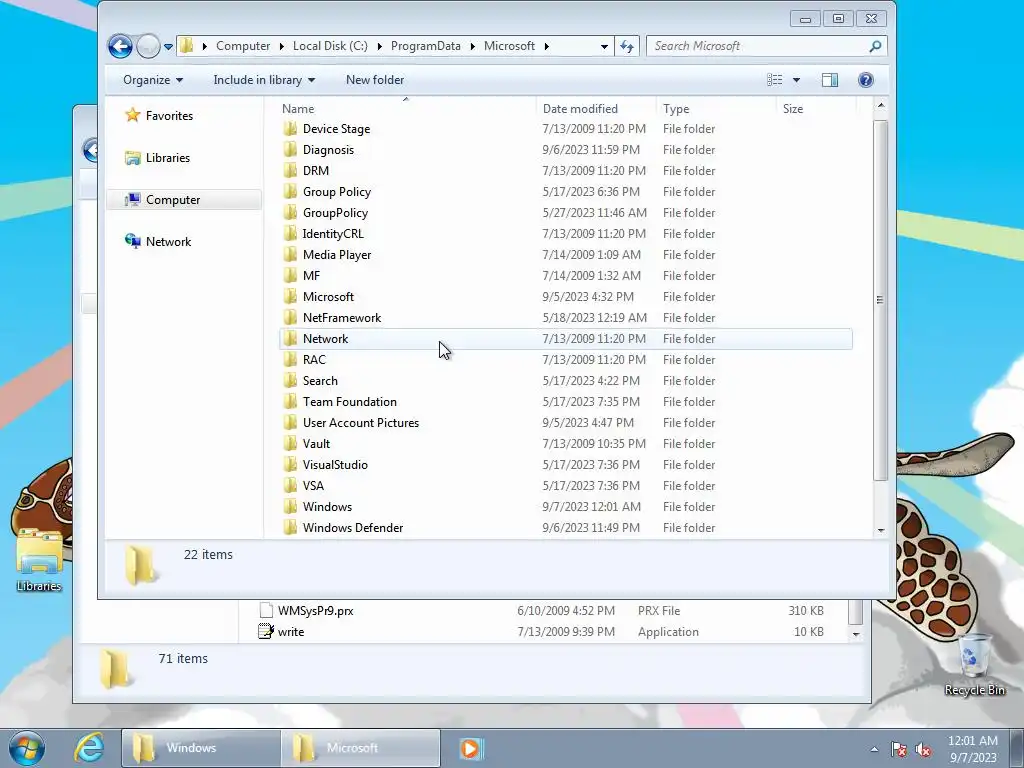Select the VisualStudio folder name

pyautogui.click(x=335, y=464)
